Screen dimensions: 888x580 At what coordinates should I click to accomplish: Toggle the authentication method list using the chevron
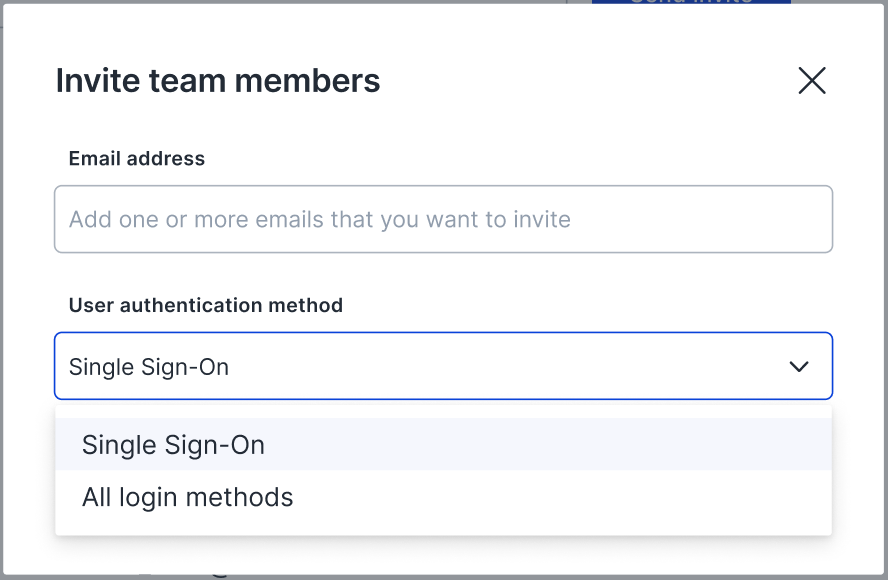click(798, 367)
